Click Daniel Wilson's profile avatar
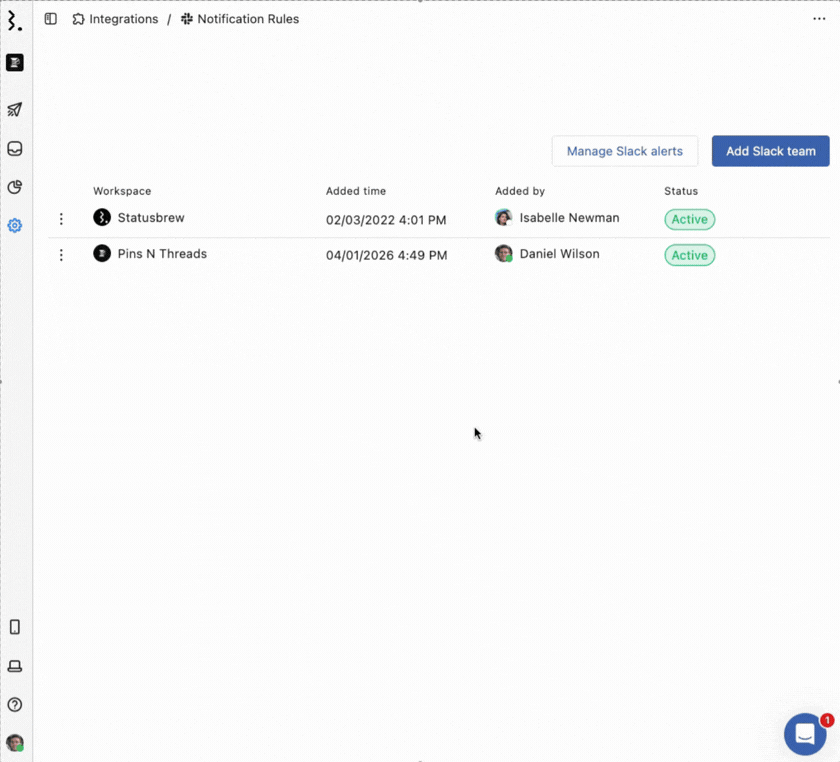This screenshot has width=840, height=762. [504, 254]
